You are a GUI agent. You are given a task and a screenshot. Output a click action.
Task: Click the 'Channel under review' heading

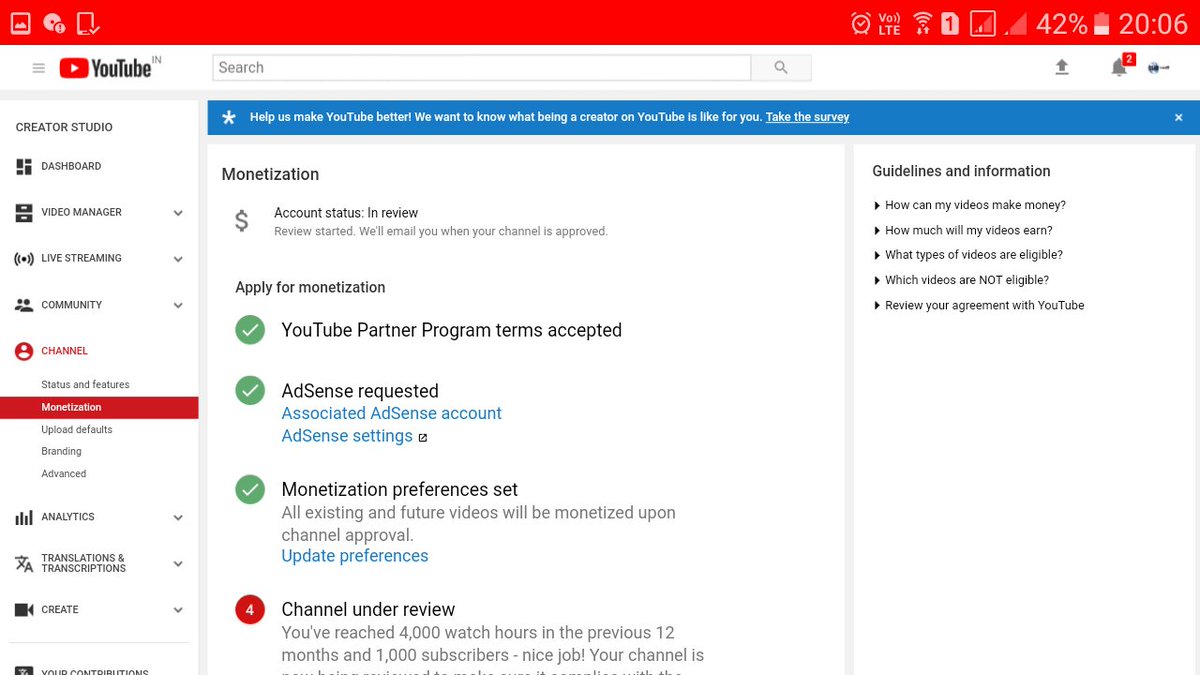[368, 610]
